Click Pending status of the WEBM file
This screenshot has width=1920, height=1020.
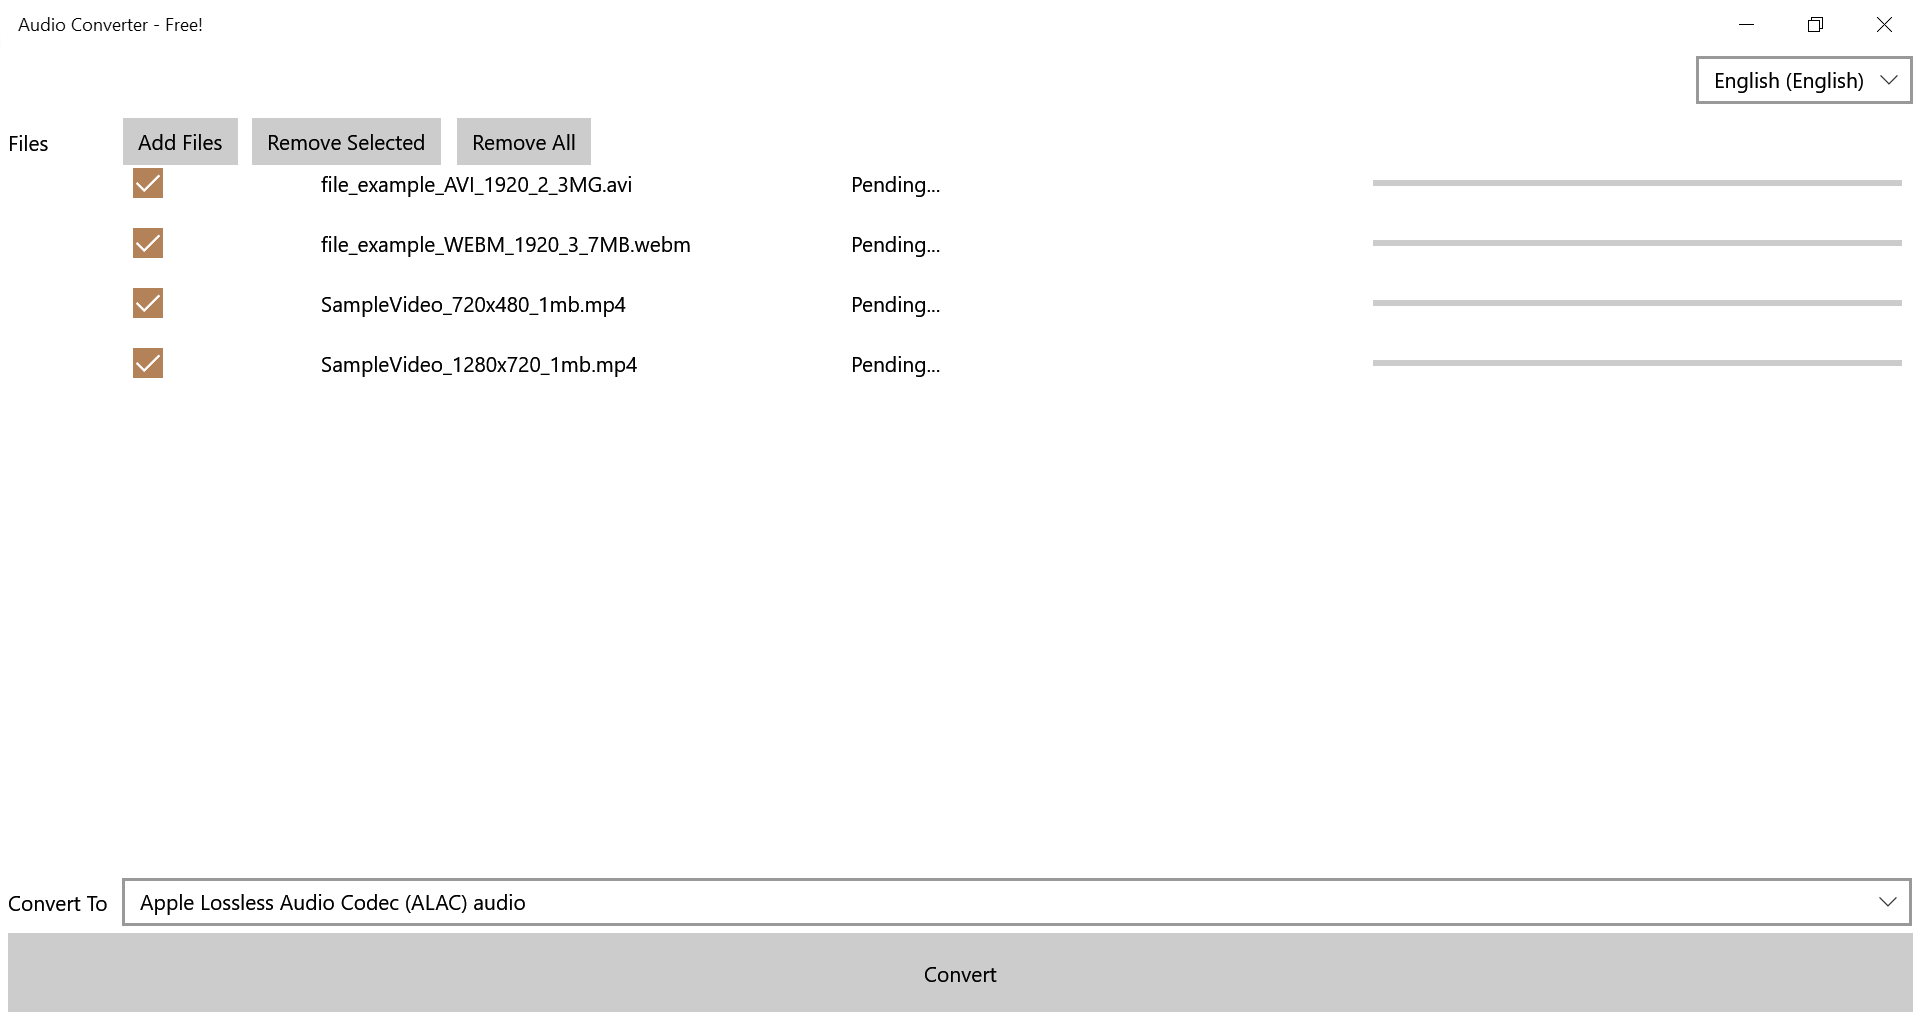pos(895,245)
